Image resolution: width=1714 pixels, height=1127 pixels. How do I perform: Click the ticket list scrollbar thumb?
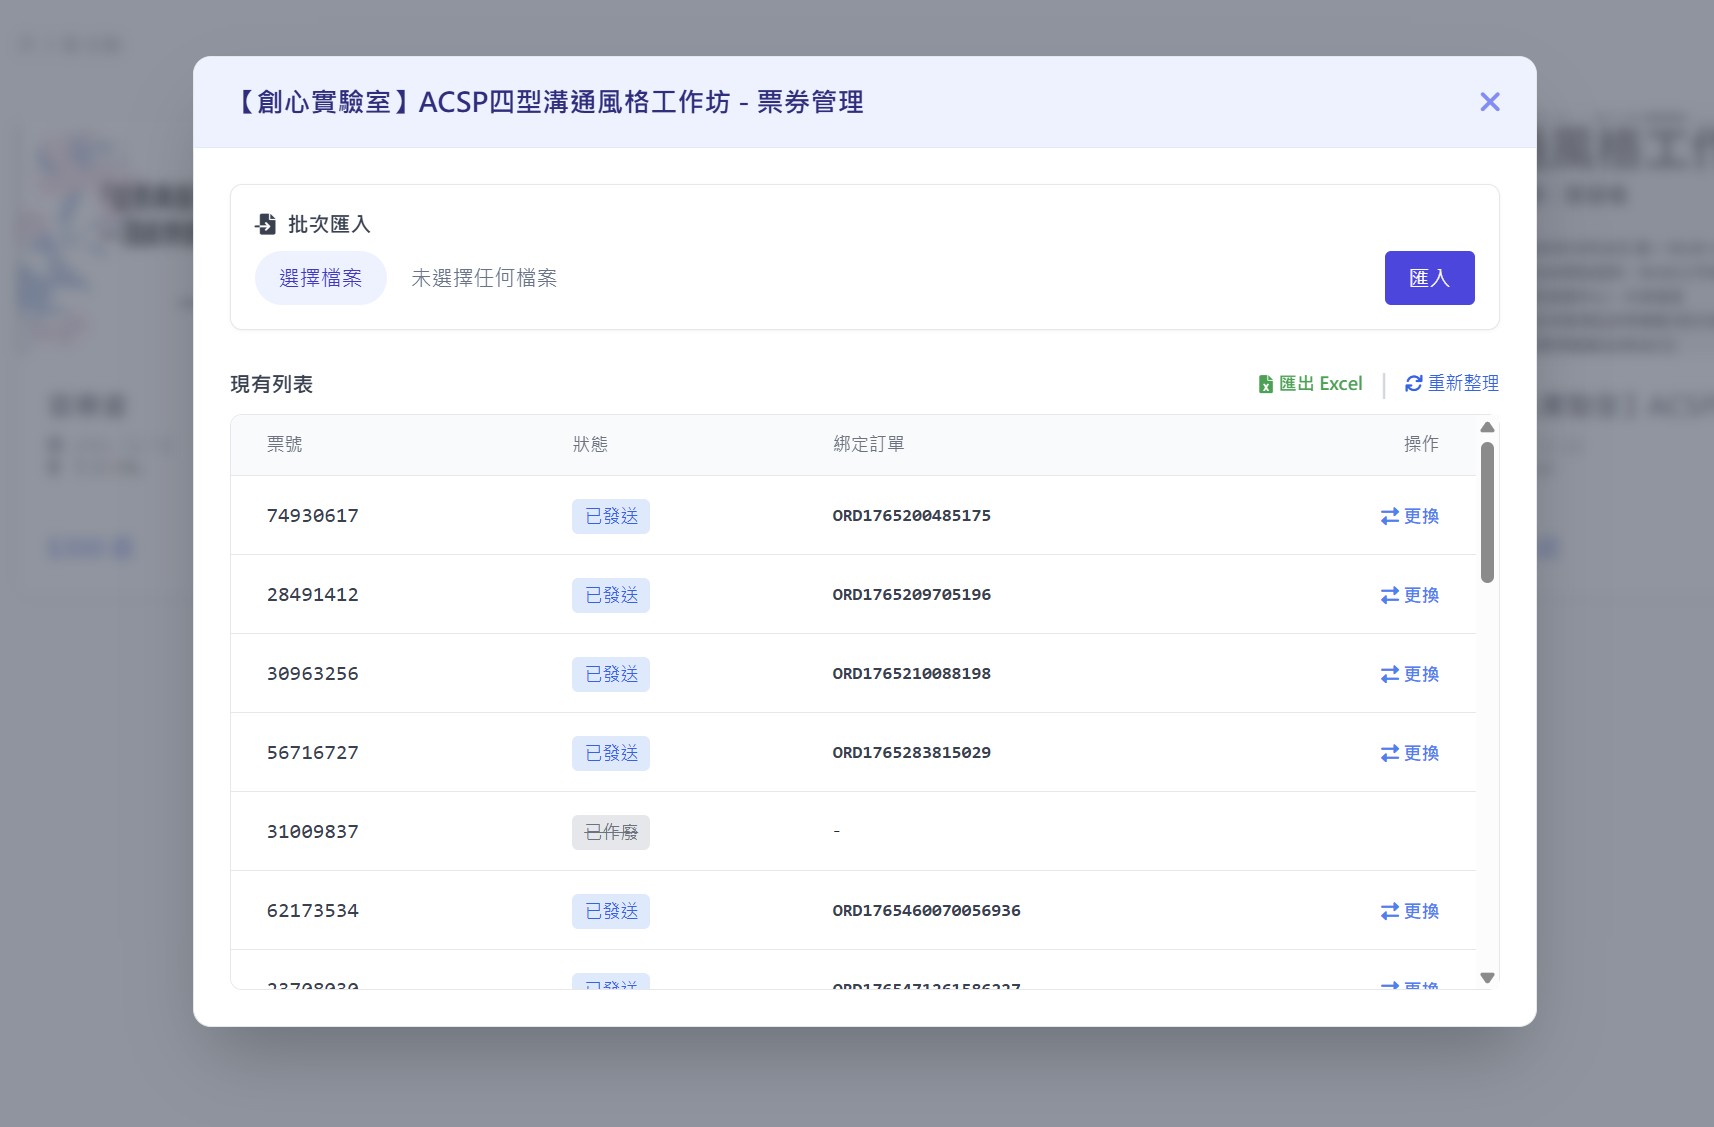(1487, 512)
